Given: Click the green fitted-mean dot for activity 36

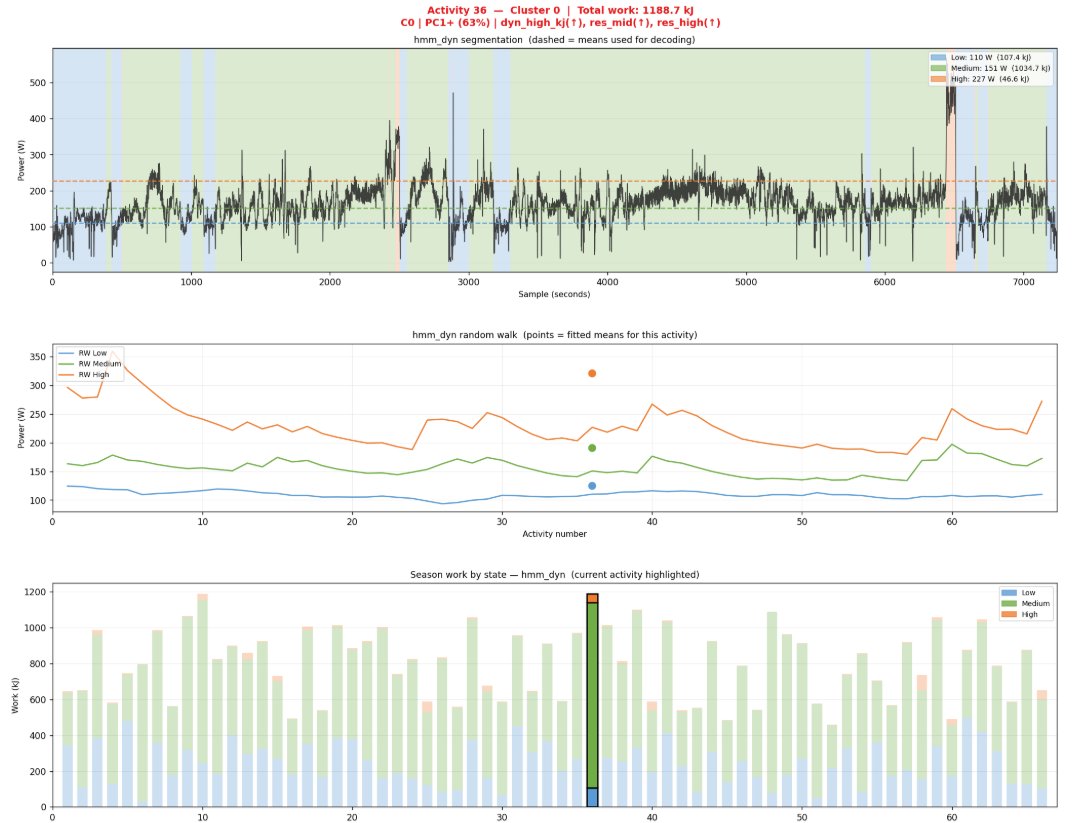Looking at the screenshot, I should (x=592, y=448).
